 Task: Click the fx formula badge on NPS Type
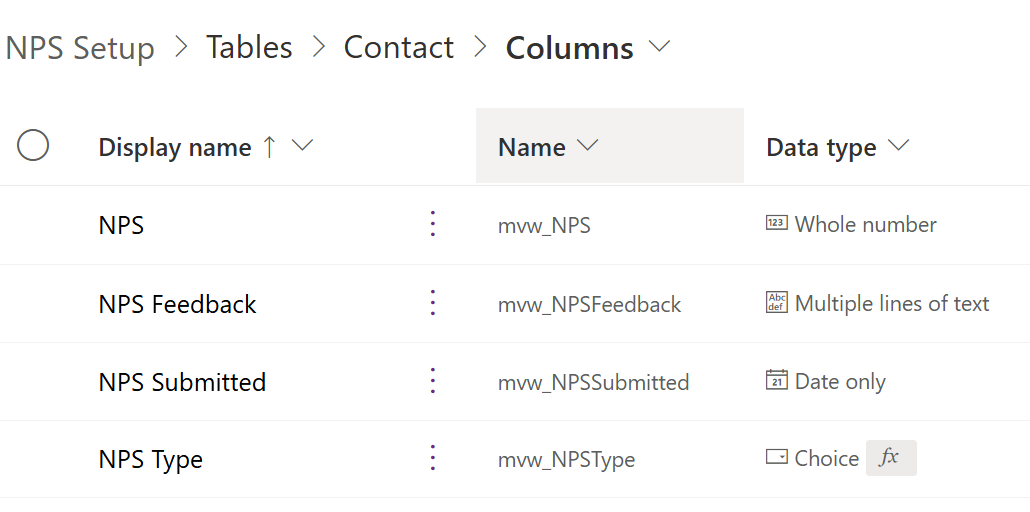pyautogui.click(x=890, y=458)
